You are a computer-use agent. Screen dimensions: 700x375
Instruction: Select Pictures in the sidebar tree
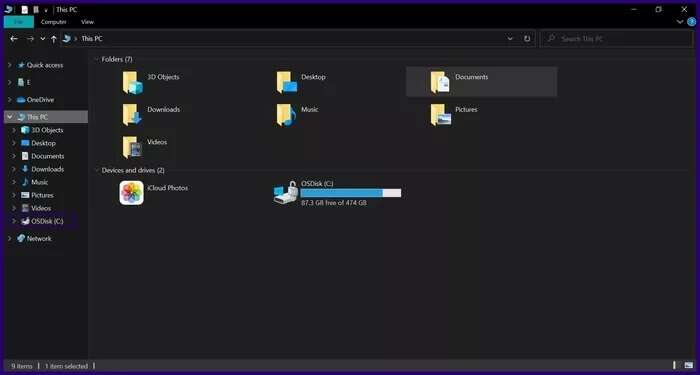pos(38,196)
